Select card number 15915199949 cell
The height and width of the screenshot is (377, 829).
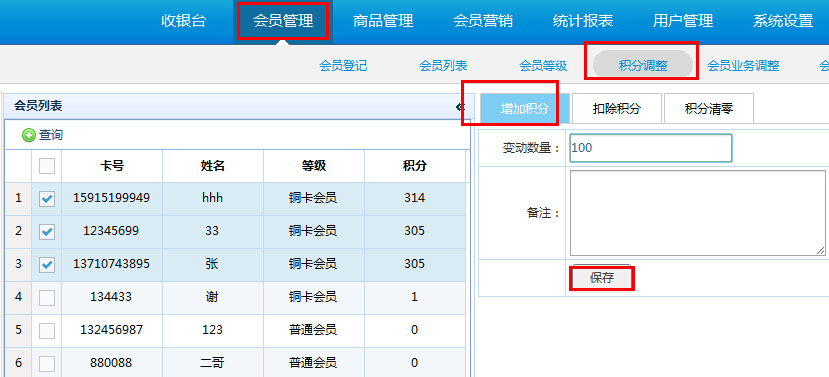[112, 198]
